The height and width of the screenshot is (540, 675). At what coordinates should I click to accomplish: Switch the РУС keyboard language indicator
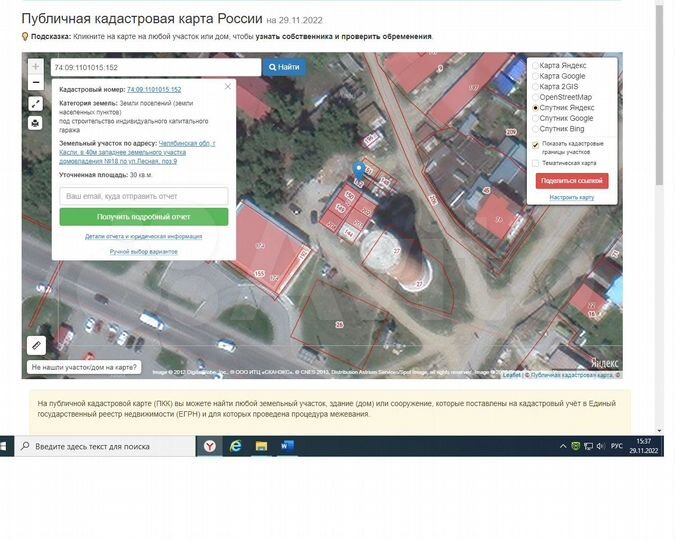pyautogui.click(x=616, y=446)
